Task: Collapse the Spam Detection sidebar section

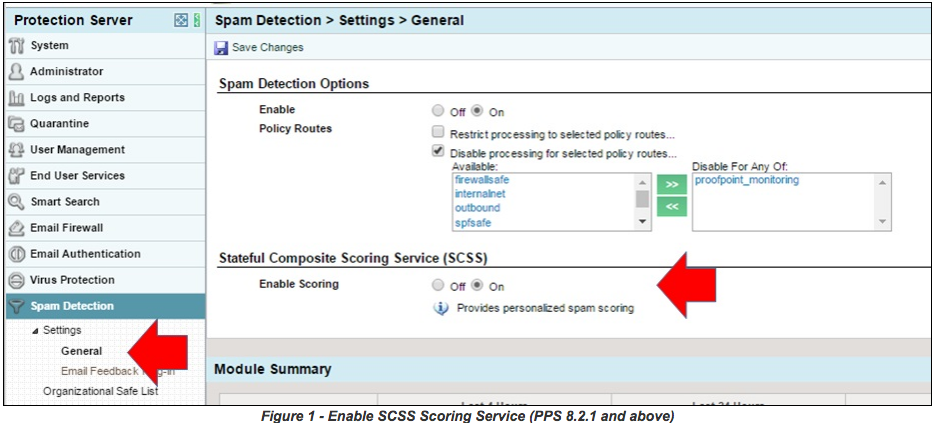Action: [x=16, y=306]
